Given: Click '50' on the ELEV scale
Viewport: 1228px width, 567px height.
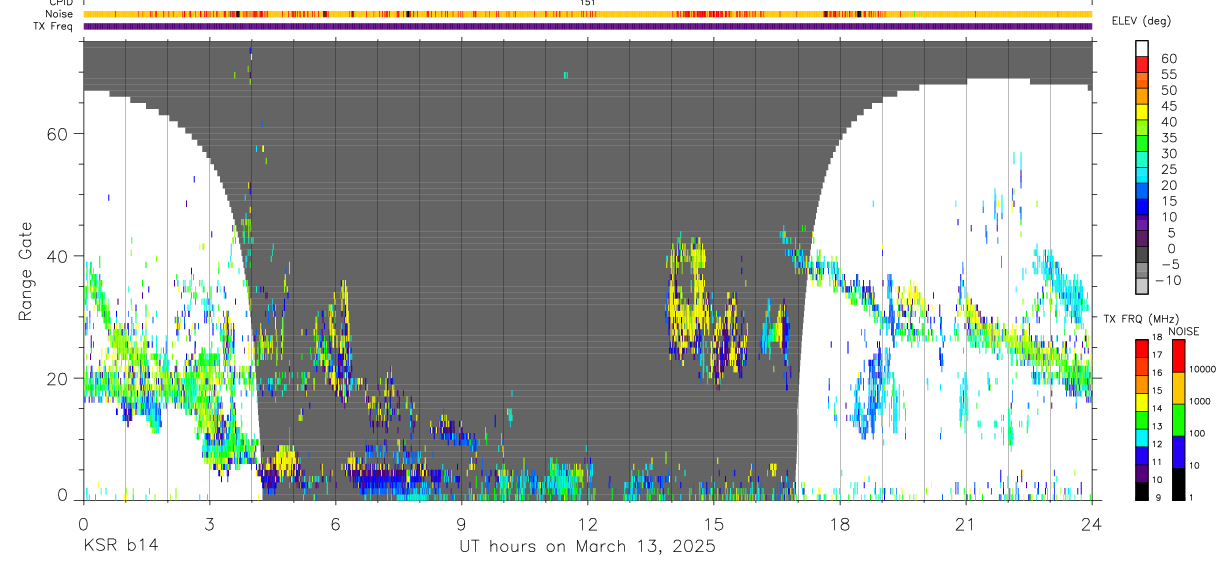Looking at the screenshot, I should [1167, 89].
